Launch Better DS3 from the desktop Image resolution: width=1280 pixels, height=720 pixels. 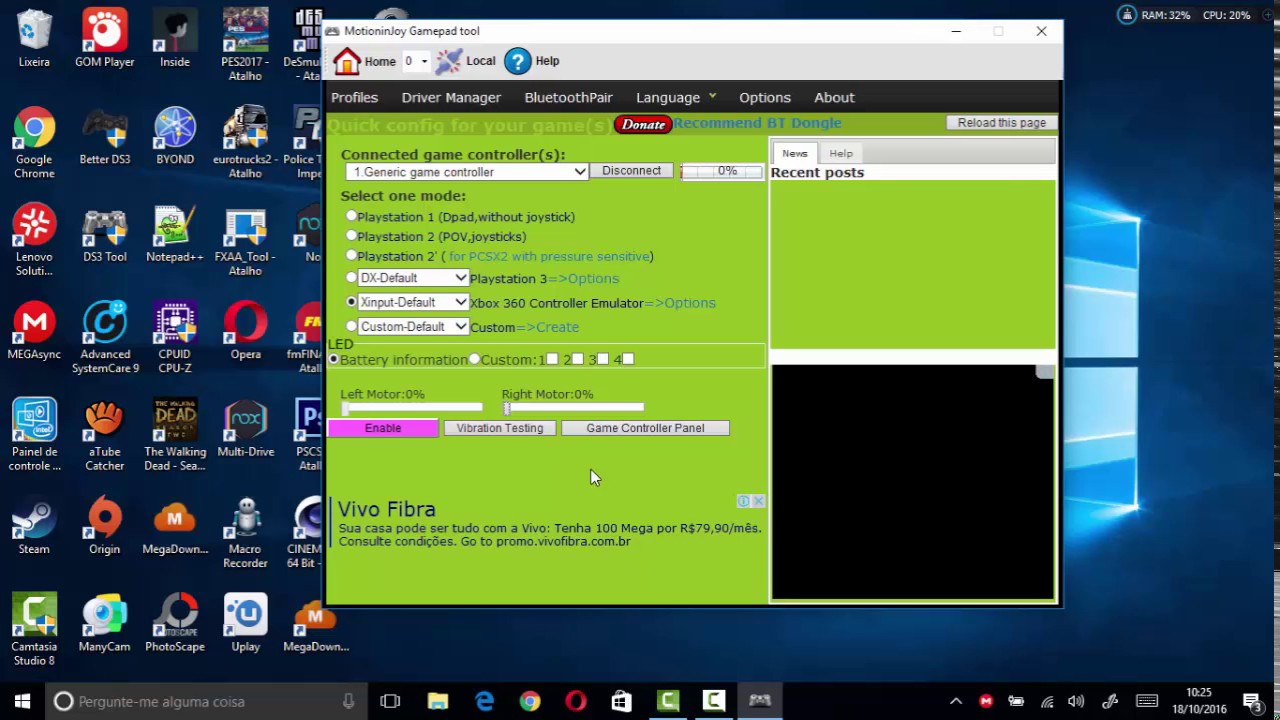point(104,136)
